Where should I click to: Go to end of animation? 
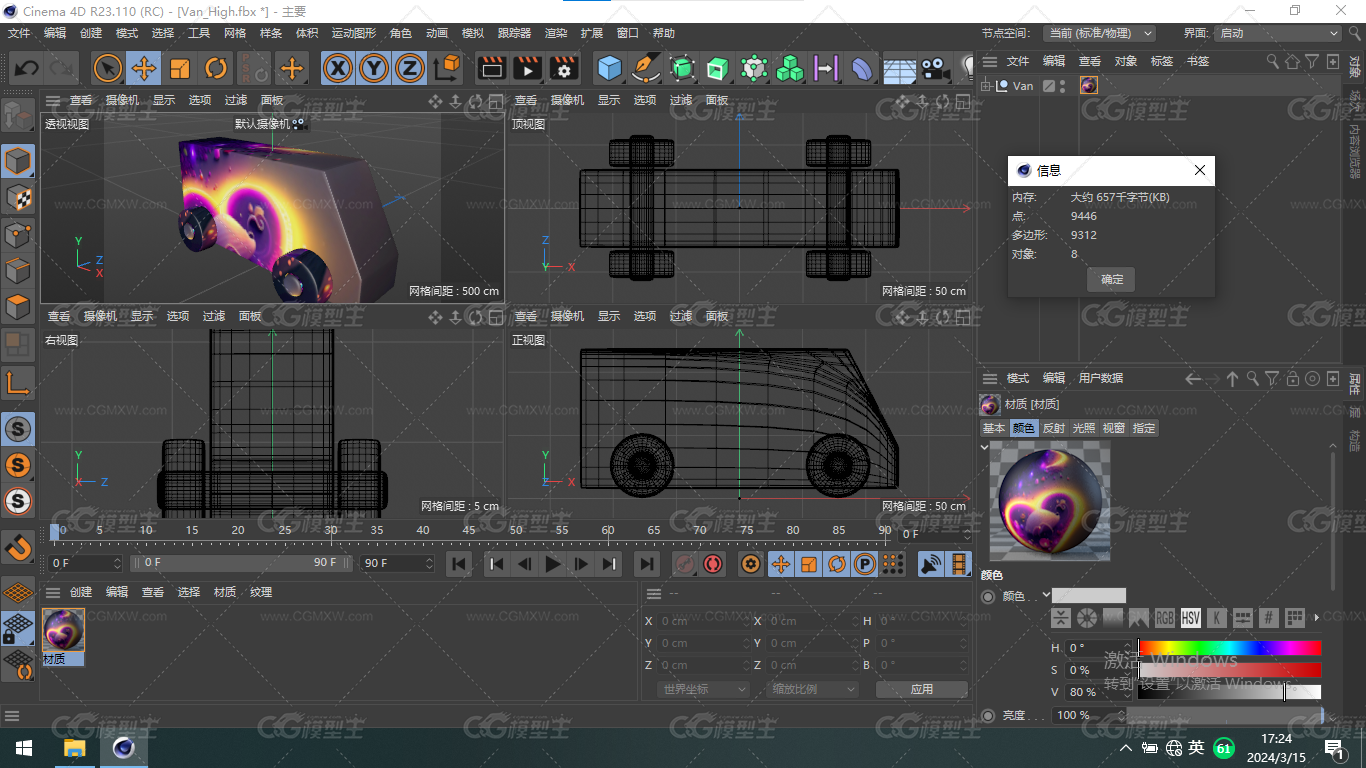pos(647,564)
